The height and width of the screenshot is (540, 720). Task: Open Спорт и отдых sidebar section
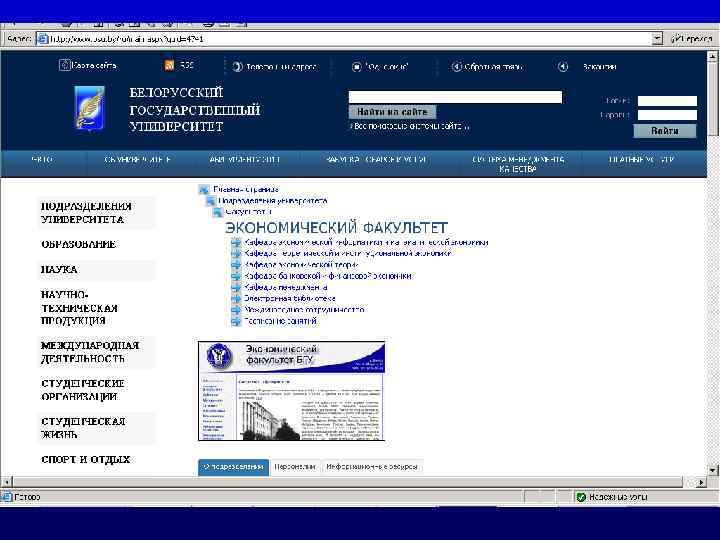(86, 459)
